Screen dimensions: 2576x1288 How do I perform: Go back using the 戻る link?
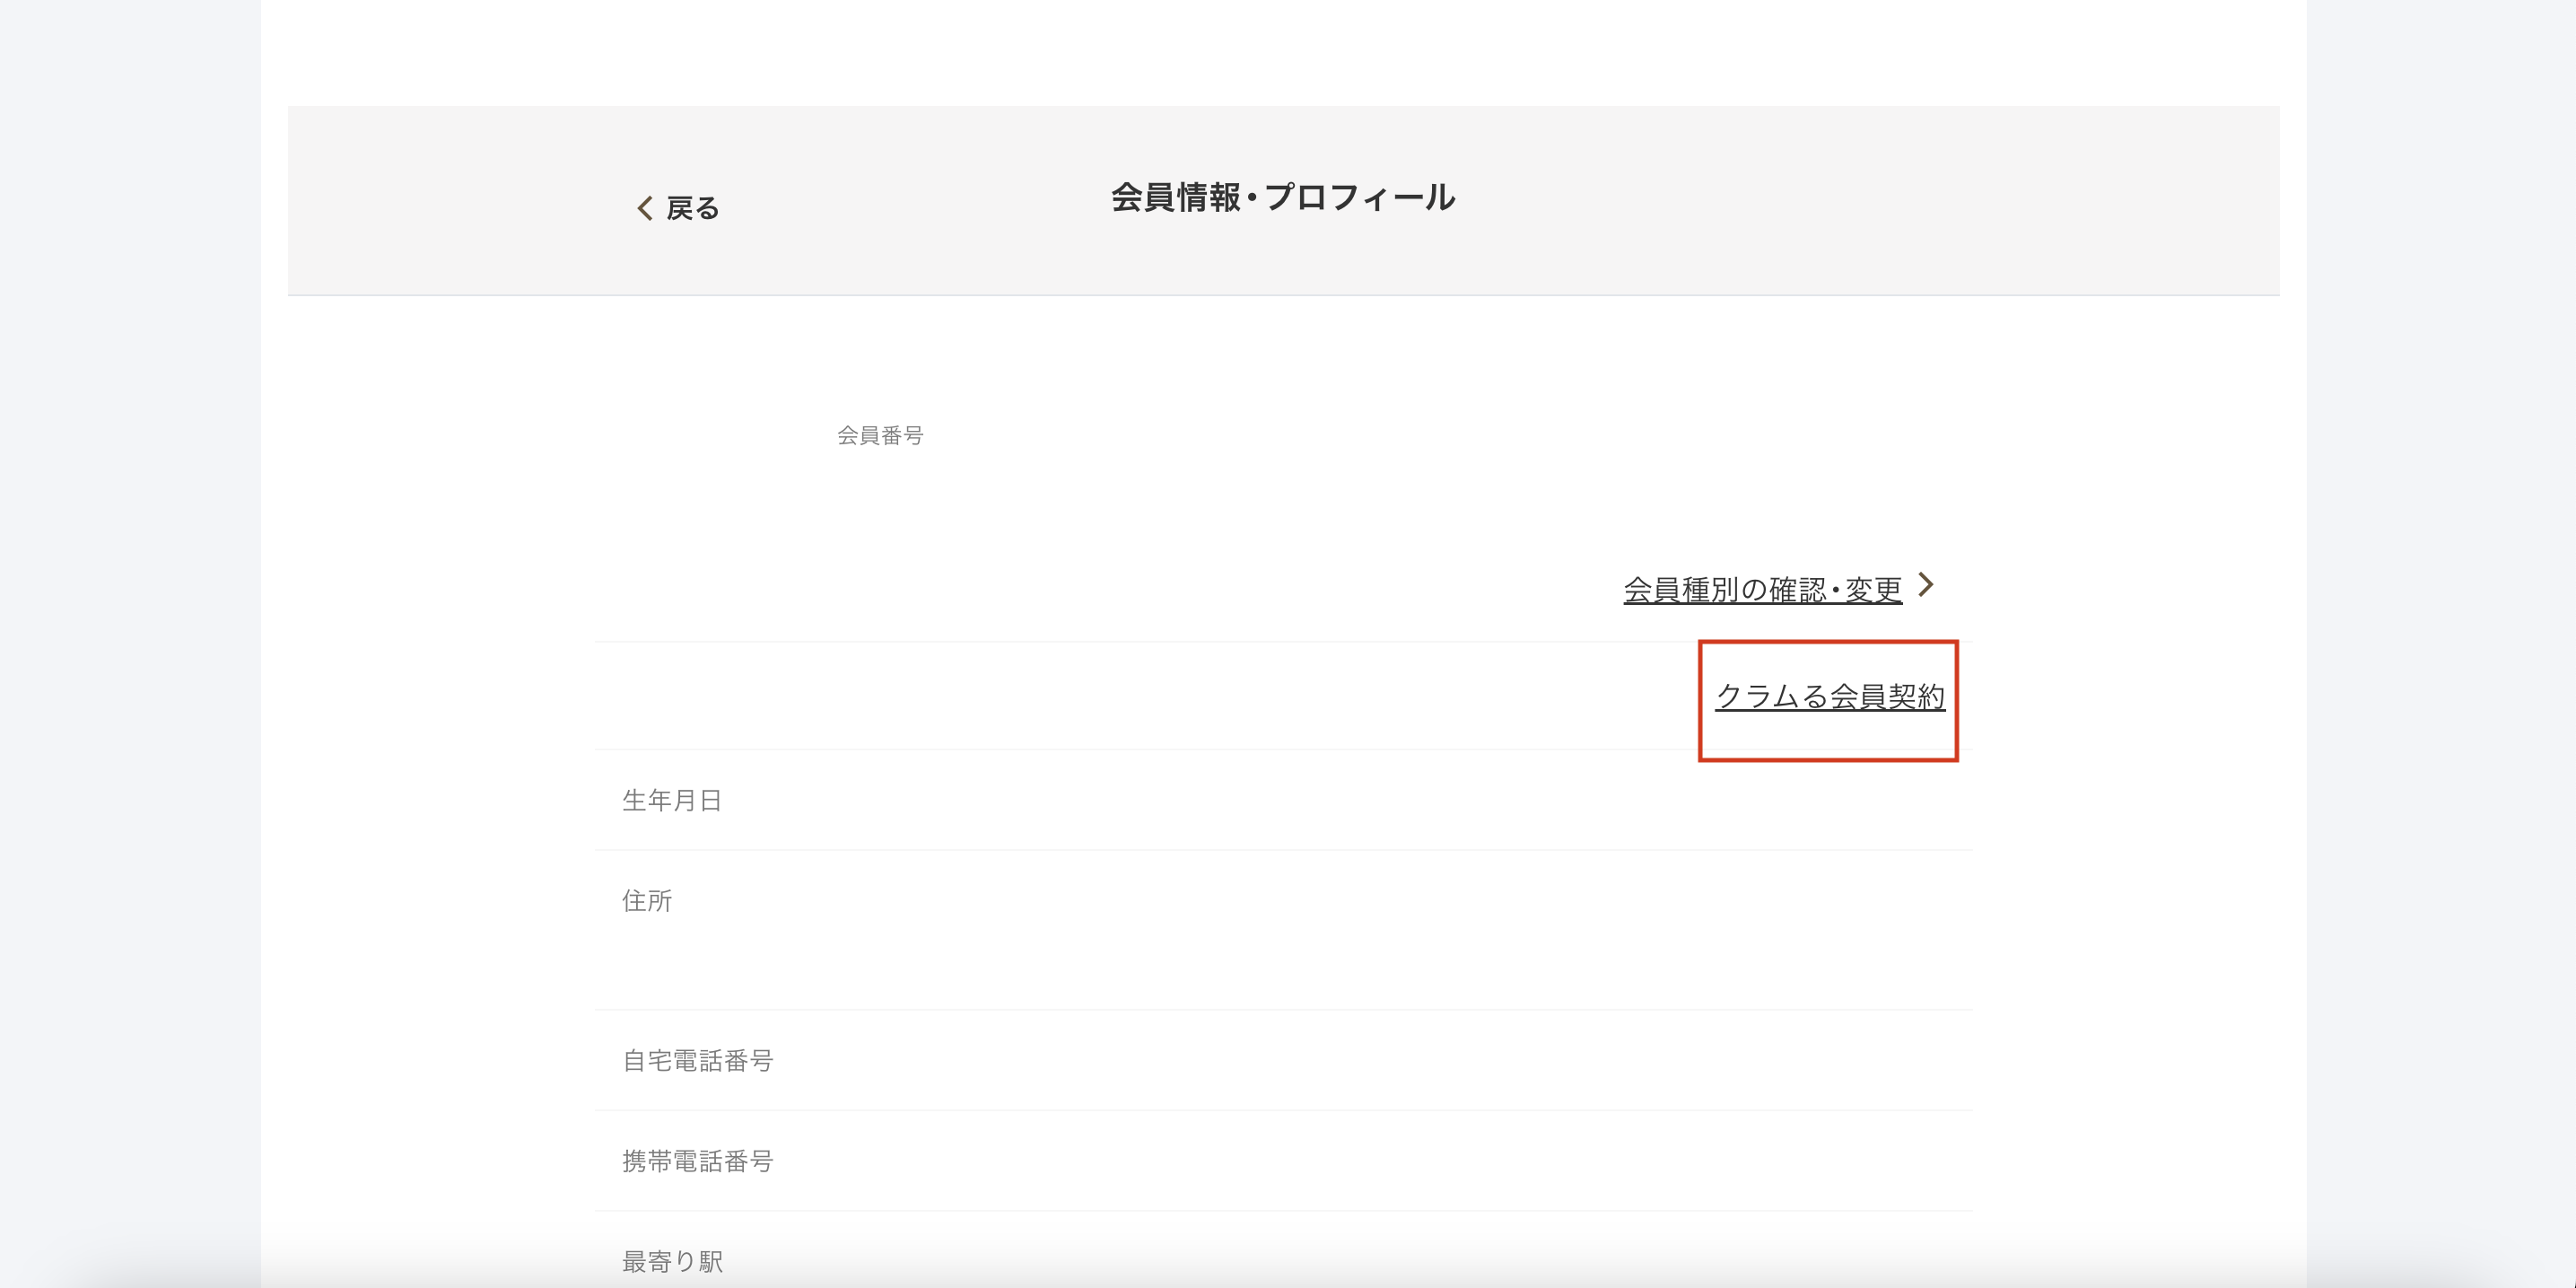(692, 208)
